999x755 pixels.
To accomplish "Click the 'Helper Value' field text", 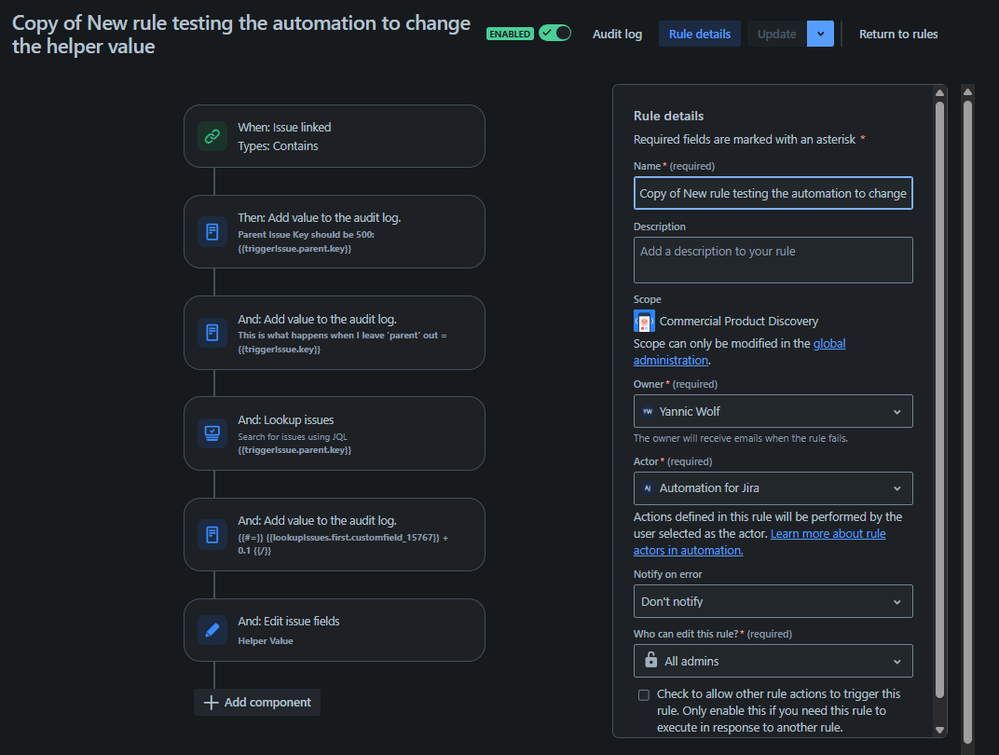I will pos(266,641).
